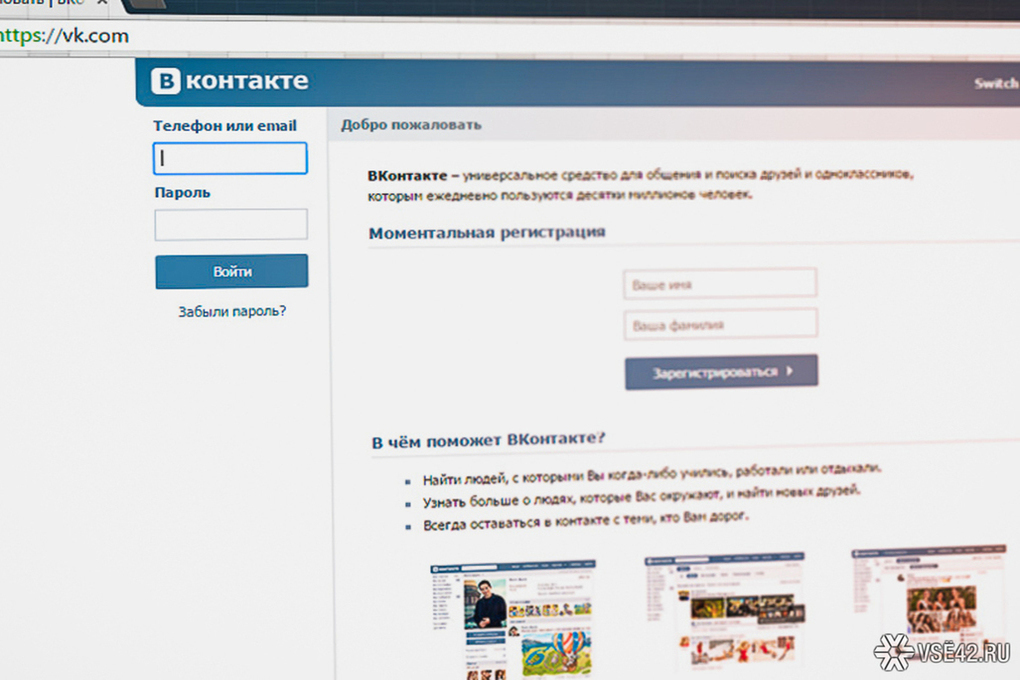Click the line starting Найти людей

(x=652, y=474)
